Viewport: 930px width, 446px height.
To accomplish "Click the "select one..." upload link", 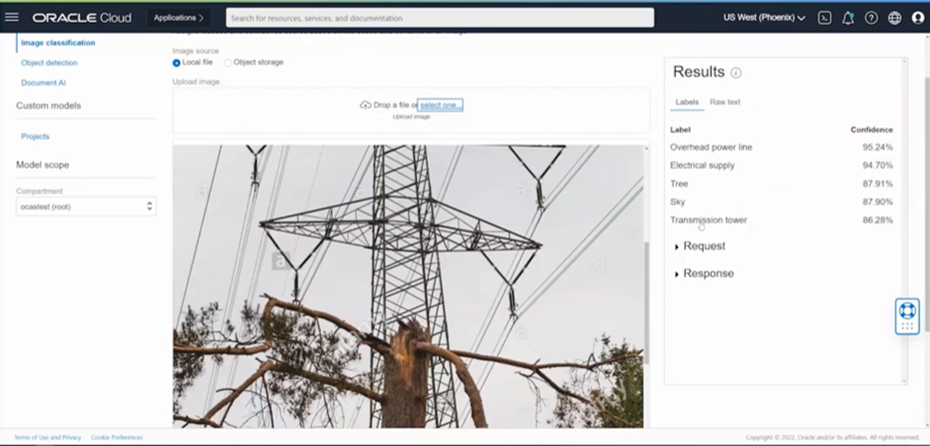I will [440, 105].
